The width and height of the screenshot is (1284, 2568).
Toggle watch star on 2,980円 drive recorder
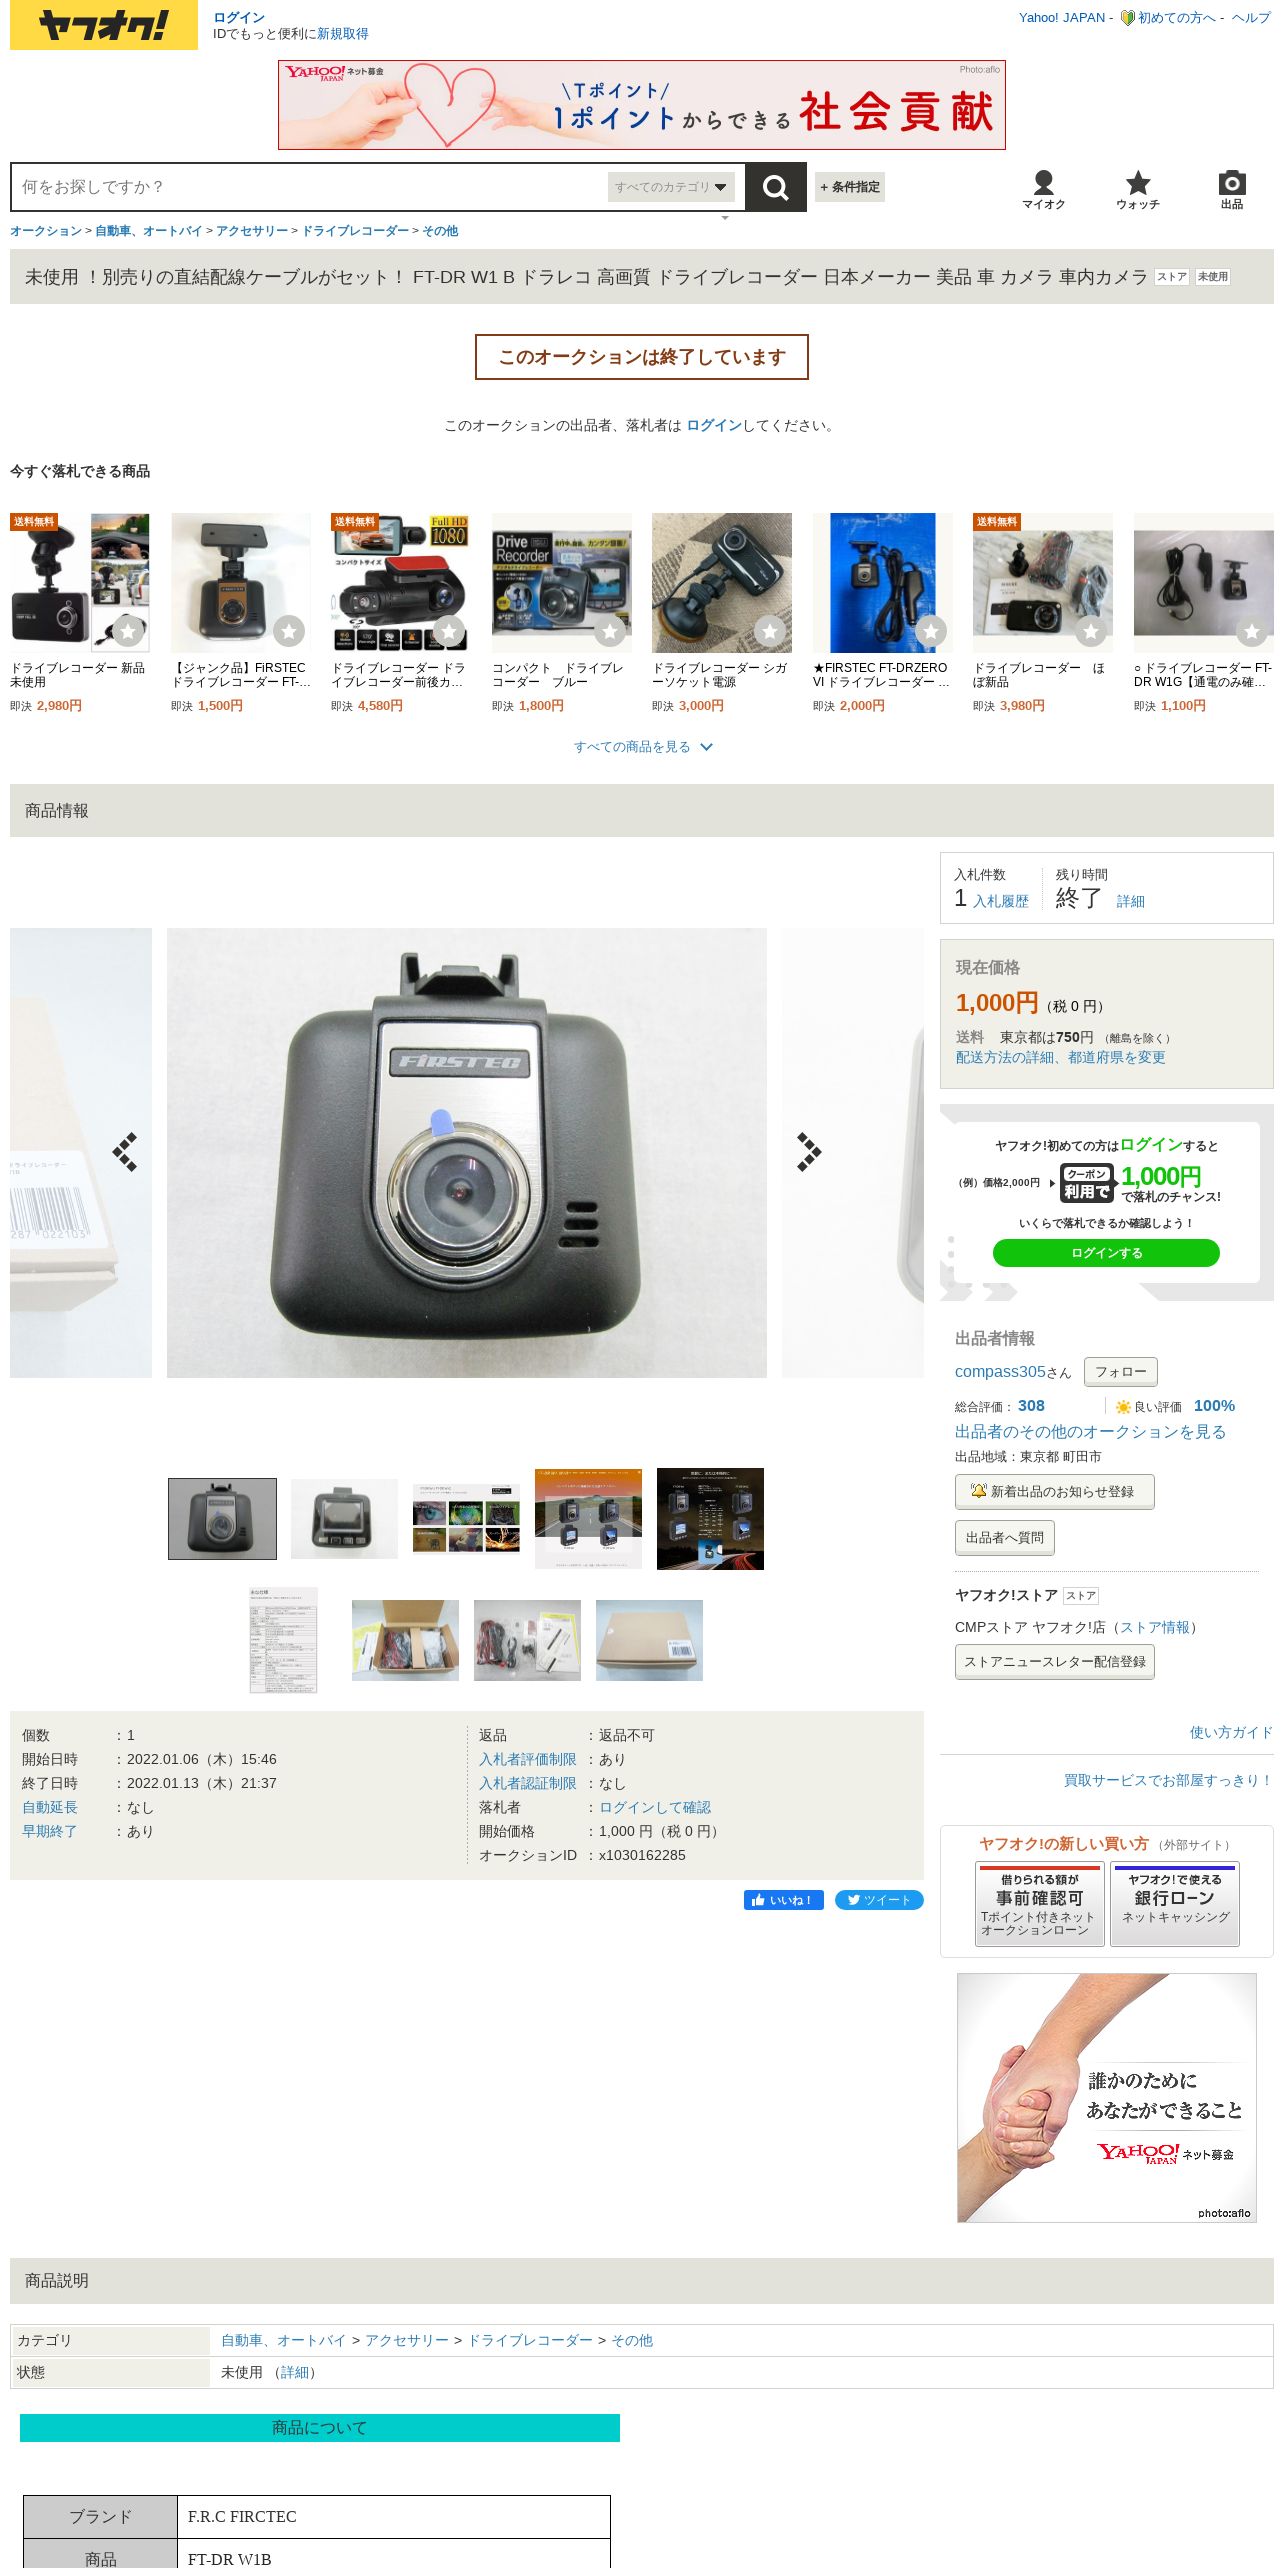pos(128,631)
